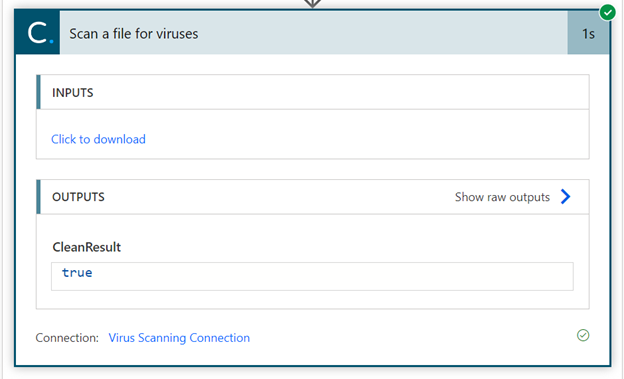Download inputs via Click to download
The width and height of the screenshot is (624, 379).
click(x=98, y=139)
